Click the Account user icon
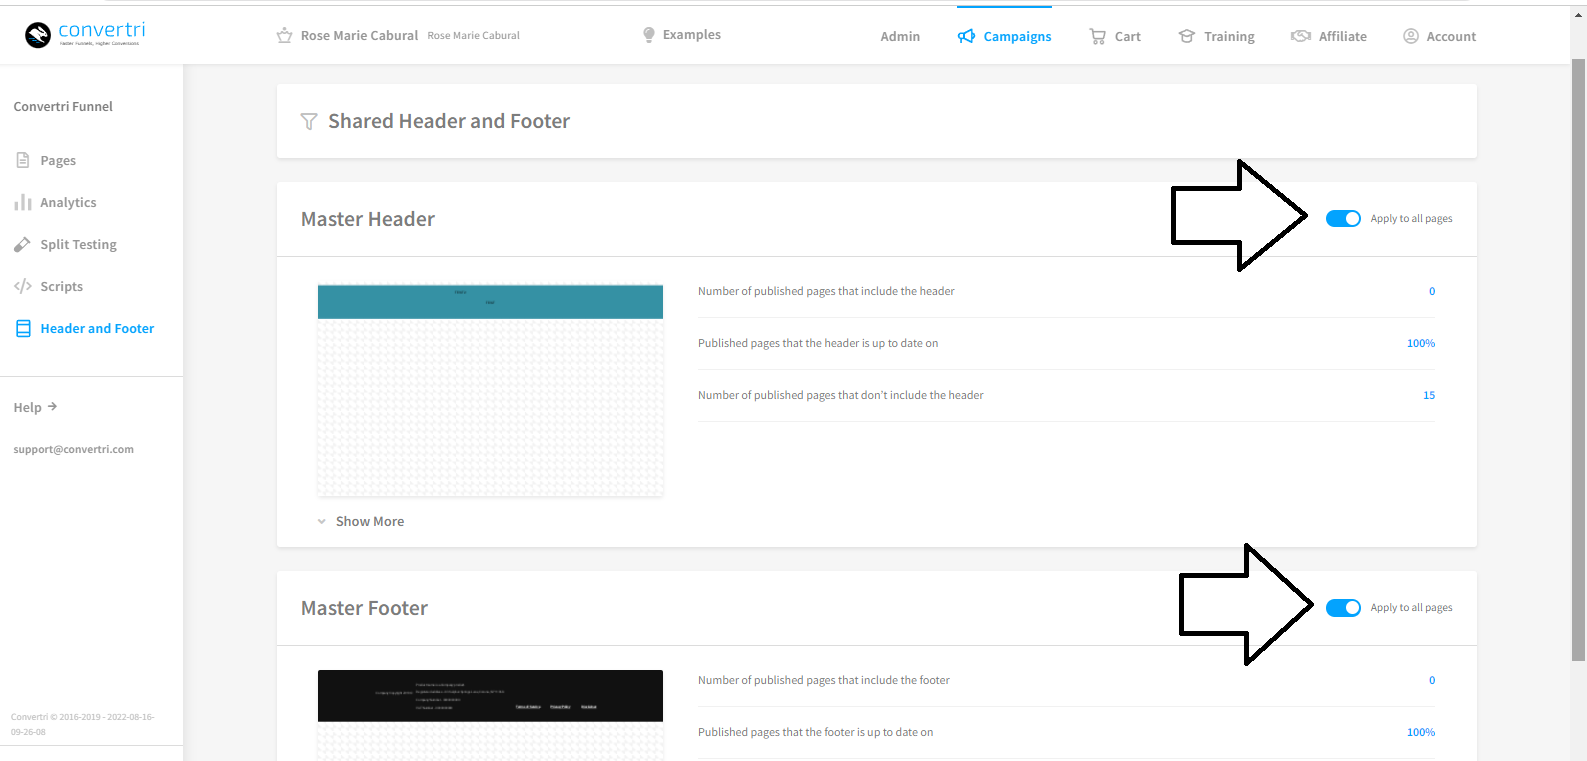This screenshot has width=1587, height=761. (1410, 36)
